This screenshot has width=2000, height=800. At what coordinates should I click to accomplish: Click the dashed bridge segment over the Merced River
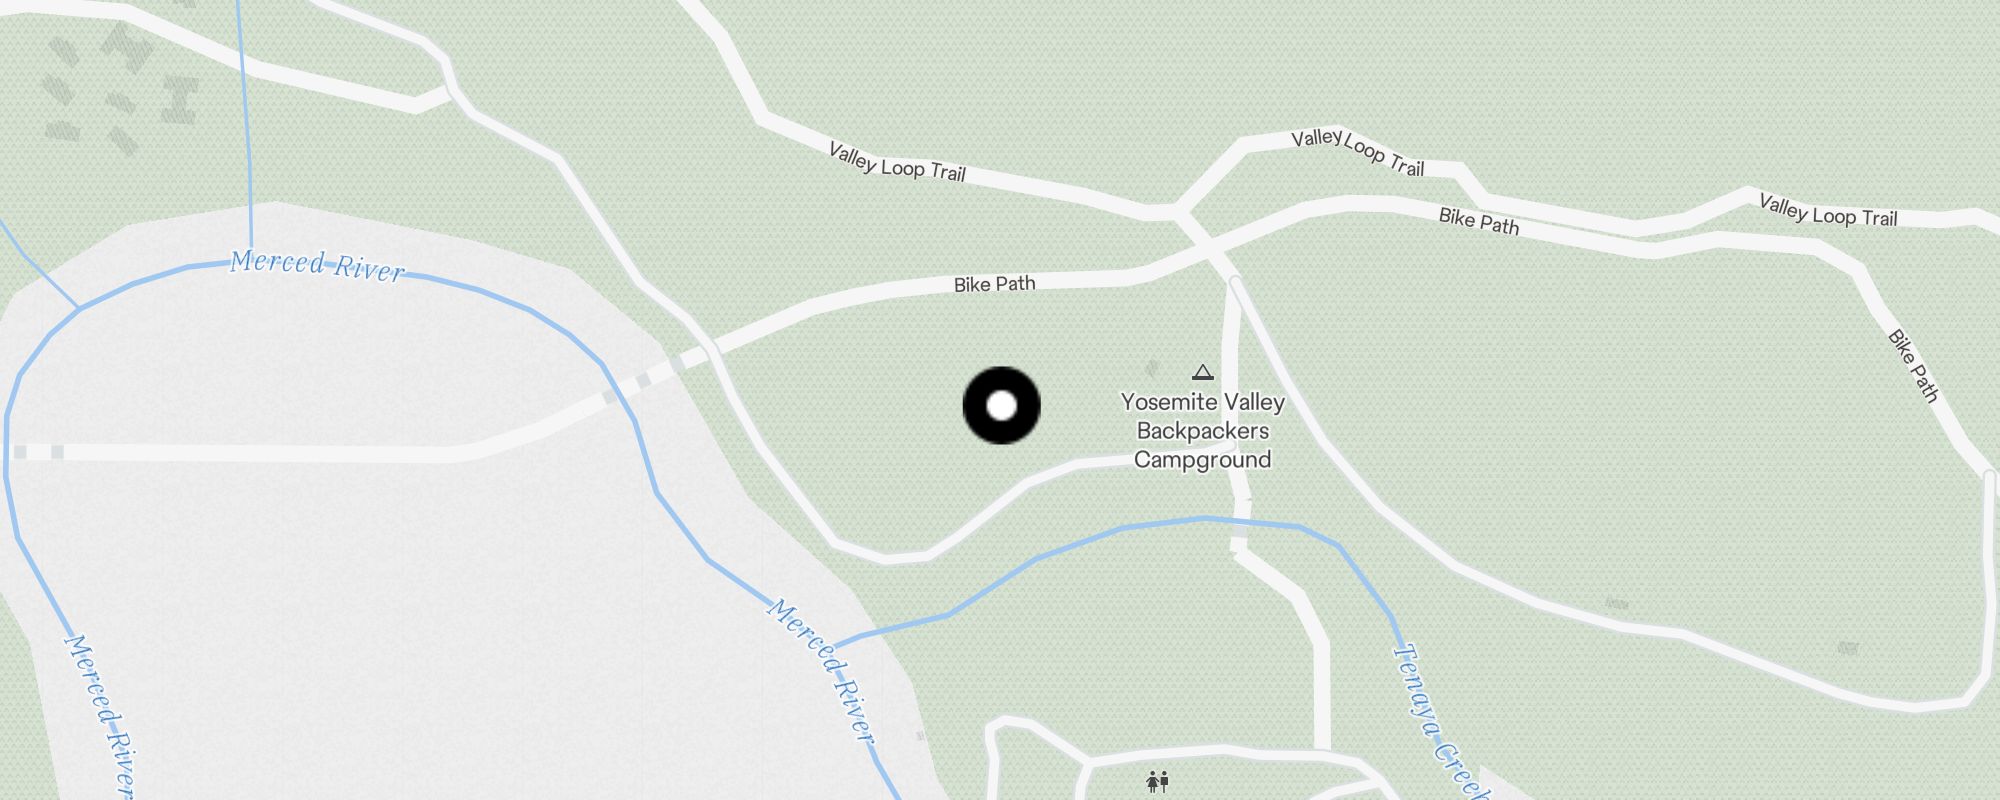coord(646,379)
